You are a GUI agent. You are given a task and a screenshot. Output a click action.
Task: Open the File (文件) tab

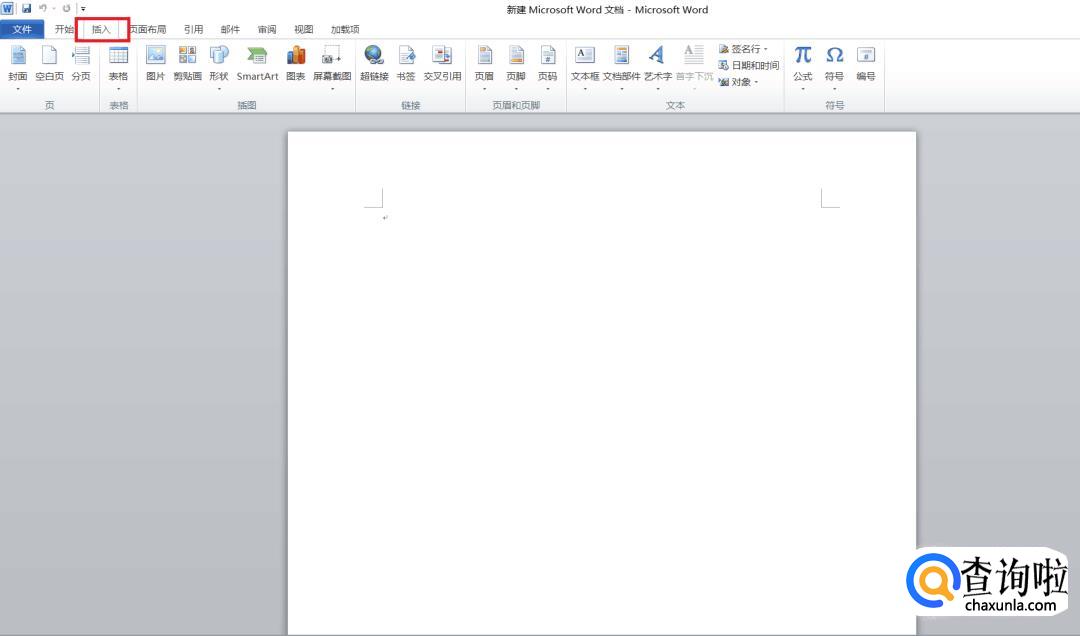pyautogui.click(x=22, y=29)
